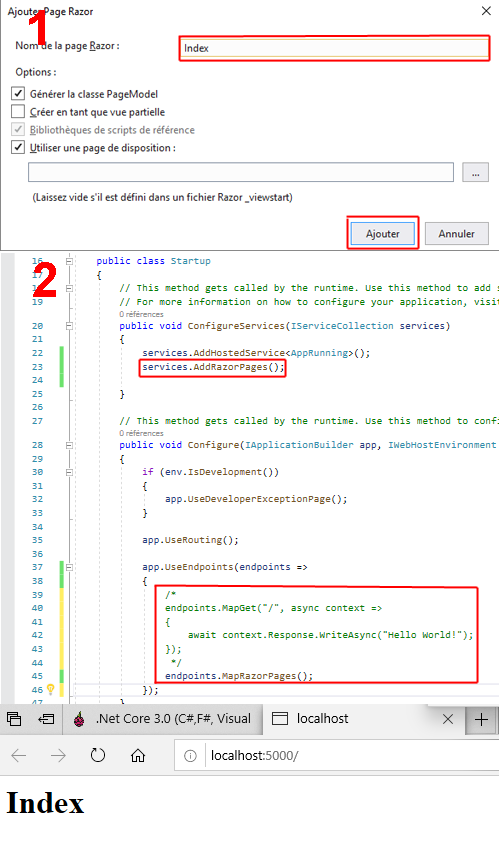This screenshot has width=499, height=864.
Task: Refresh the localhost page
Action: 97,755
